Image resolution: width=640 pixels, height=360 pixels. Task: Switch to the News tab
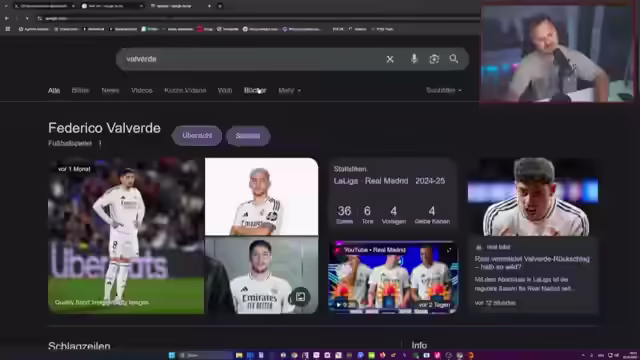tap(110, 91)
